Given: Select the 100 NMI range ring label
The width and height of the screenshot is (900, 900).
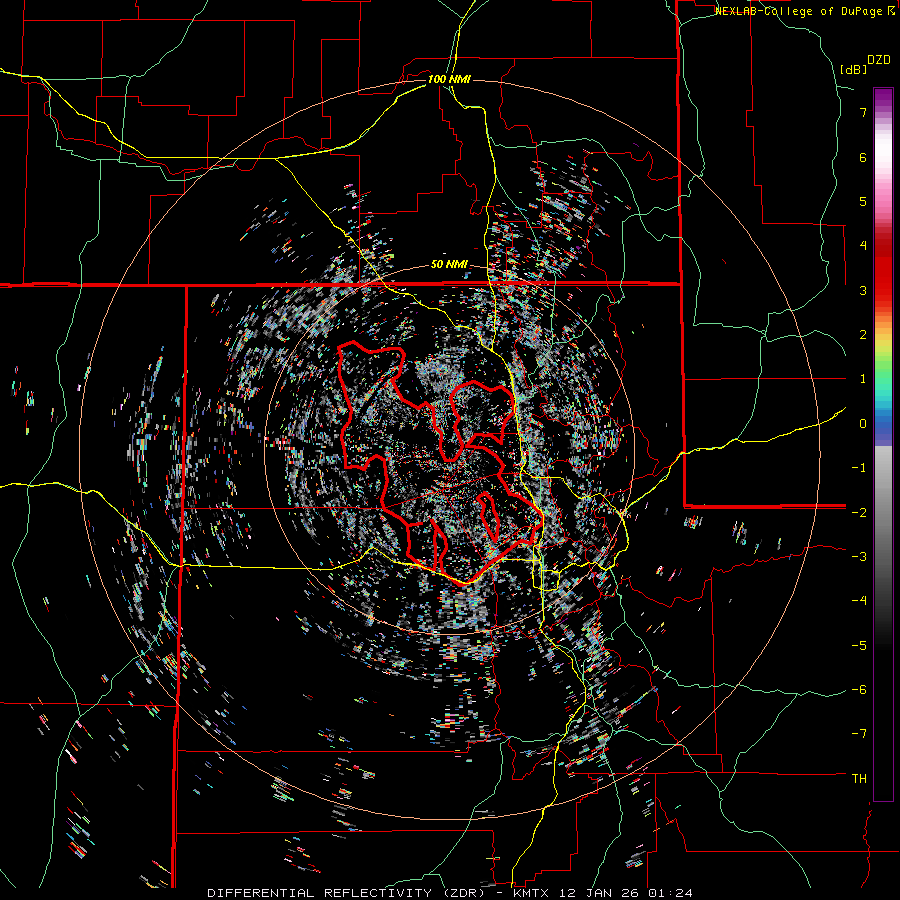Looking at the screenshot, I should click(449, 79).
